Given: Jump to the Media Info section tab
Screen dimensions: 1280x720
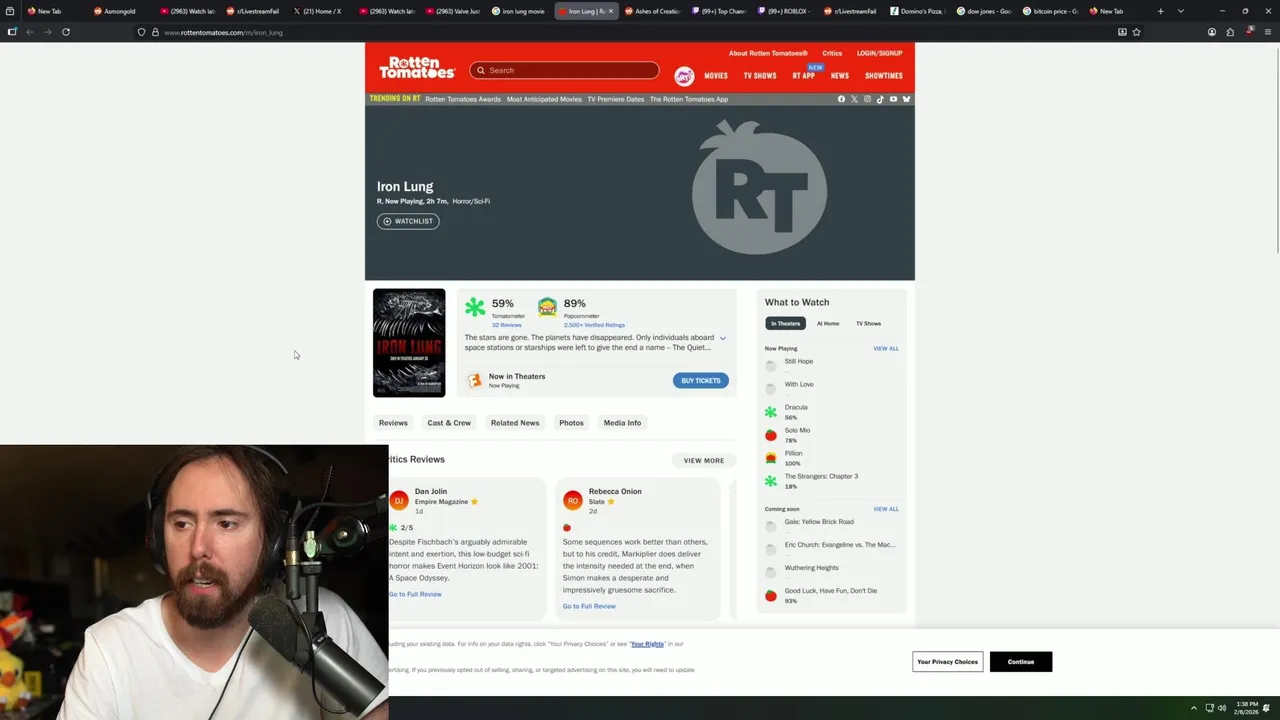Looking at the screenshot, I should [622, 423].
